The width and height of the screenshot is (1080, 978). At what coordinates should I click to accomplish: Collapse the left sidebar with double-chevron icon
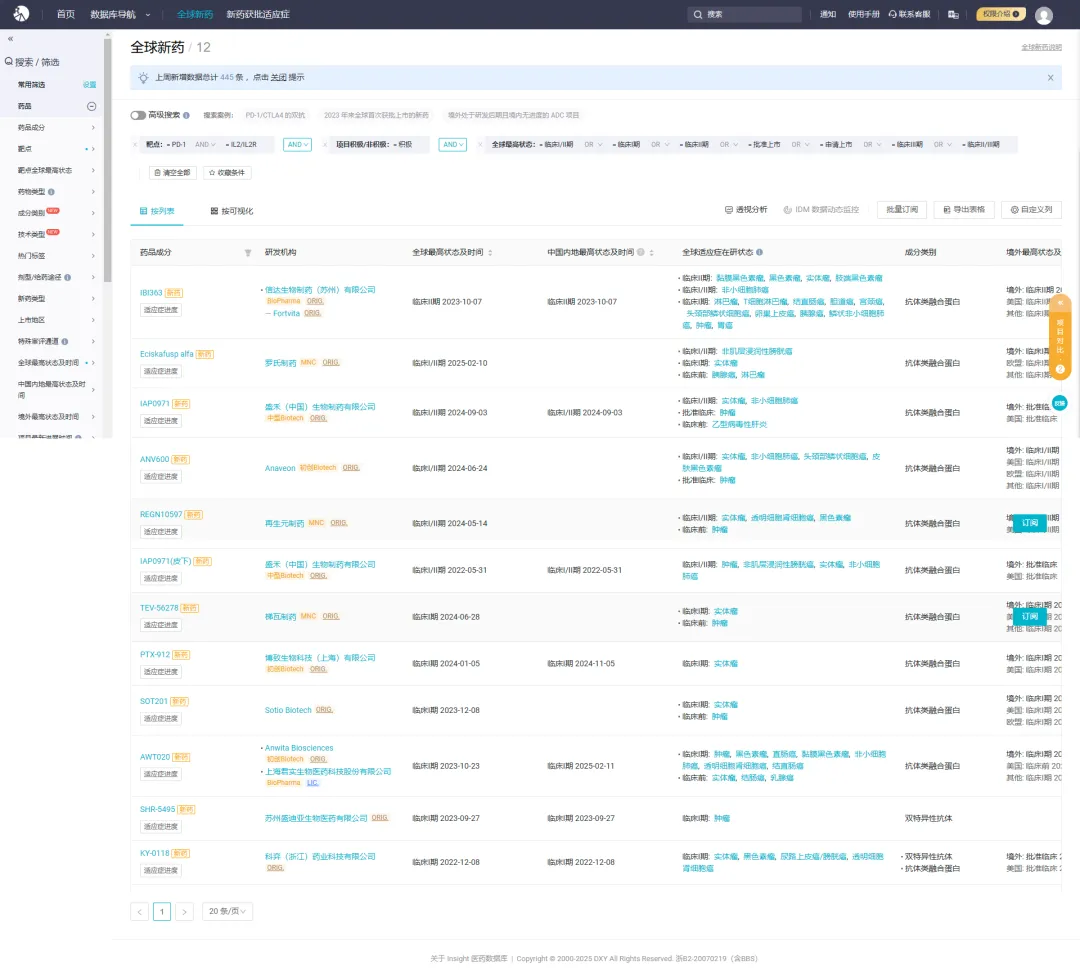coord(11,38)
